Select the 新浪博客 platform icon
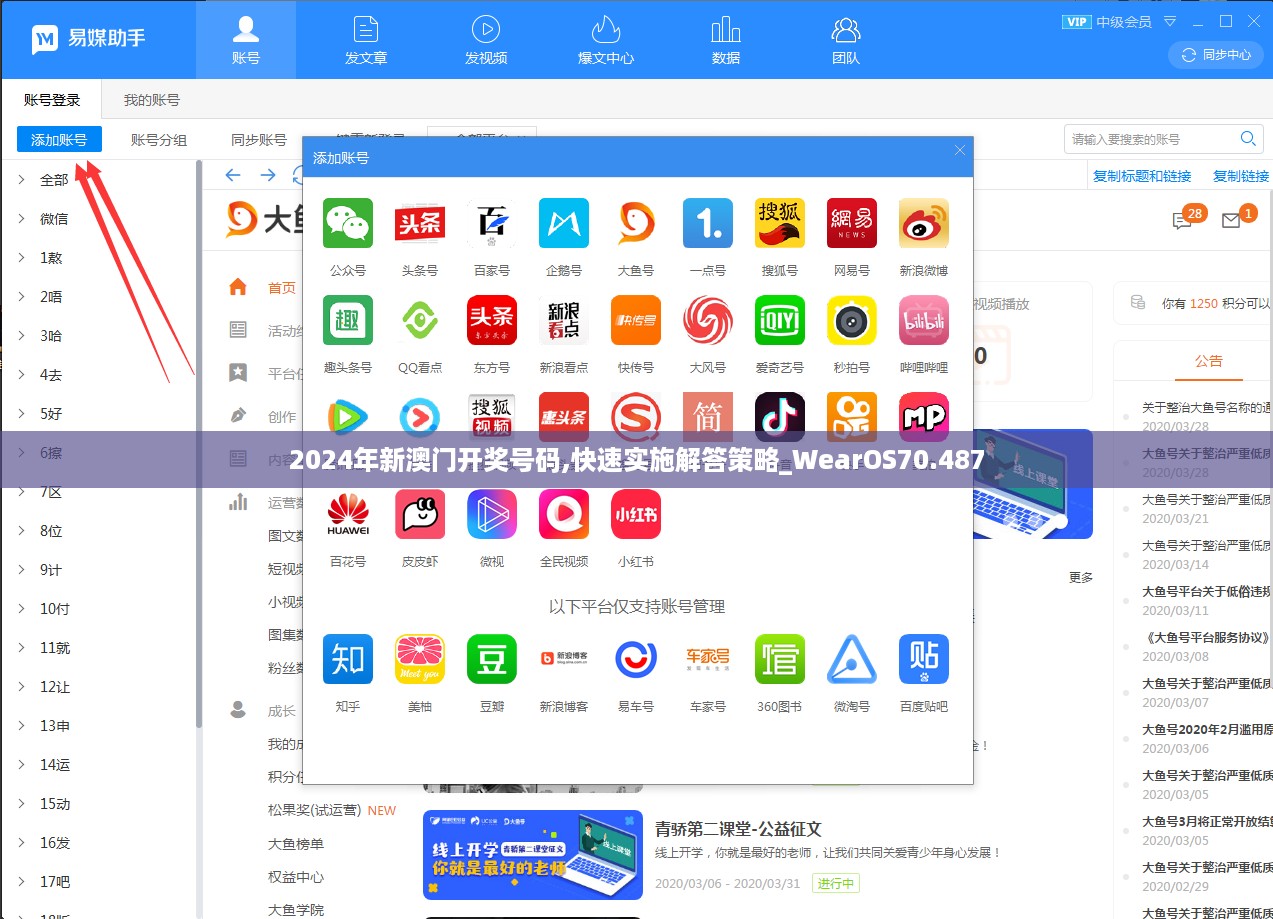 click(x=564, y=659)
